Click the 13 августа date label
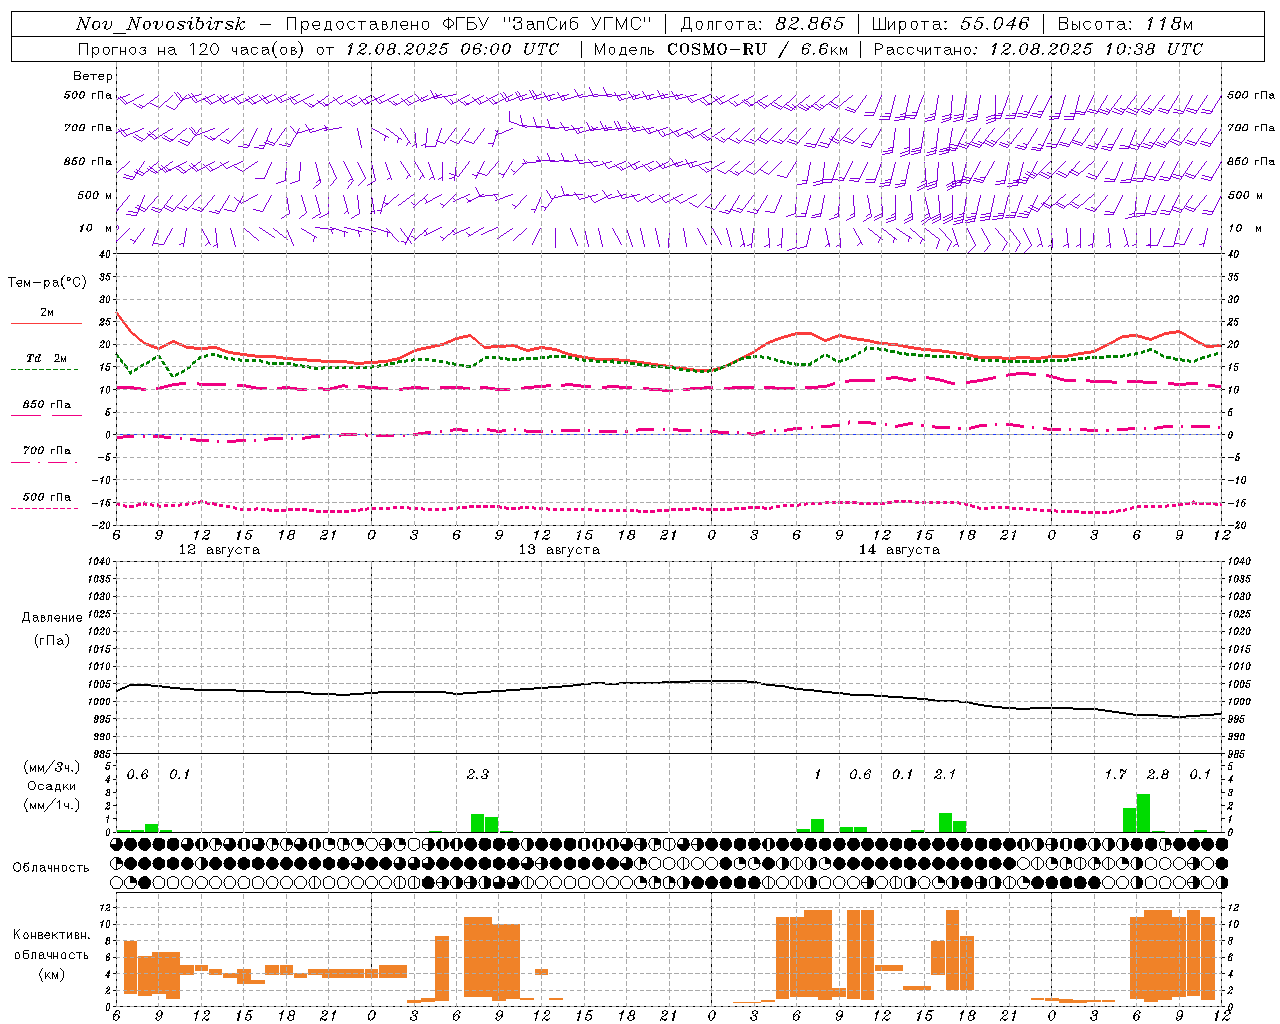 point(559,550)
